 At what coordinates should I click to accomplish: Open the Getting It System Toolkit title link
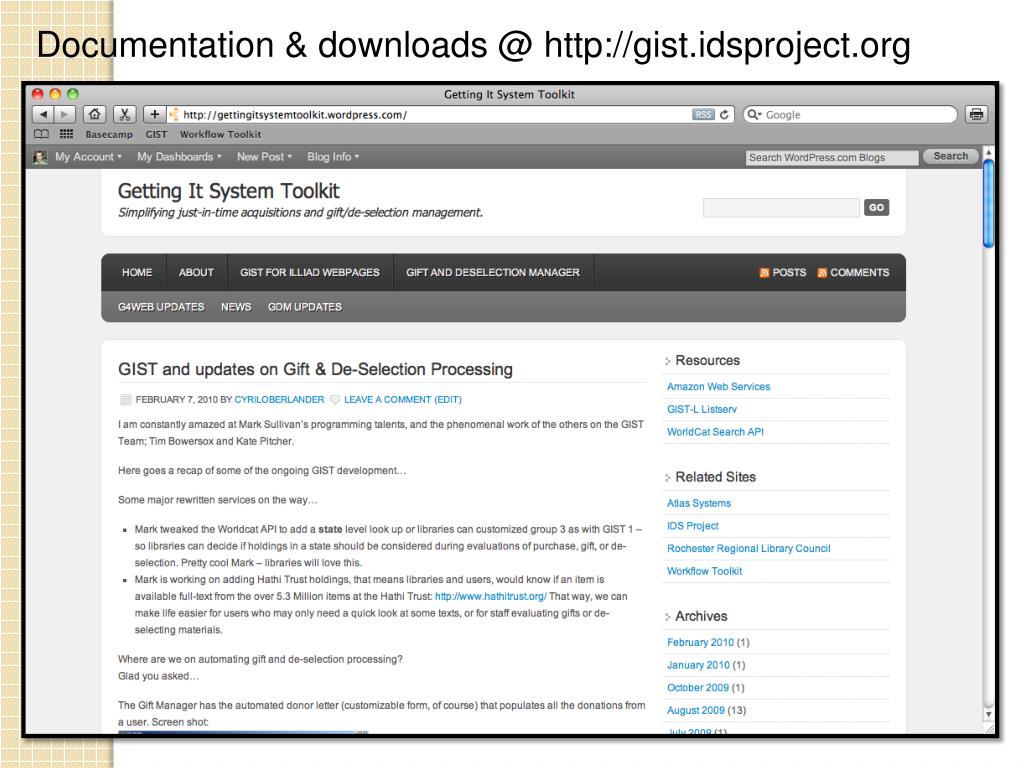tap(229, 191)
